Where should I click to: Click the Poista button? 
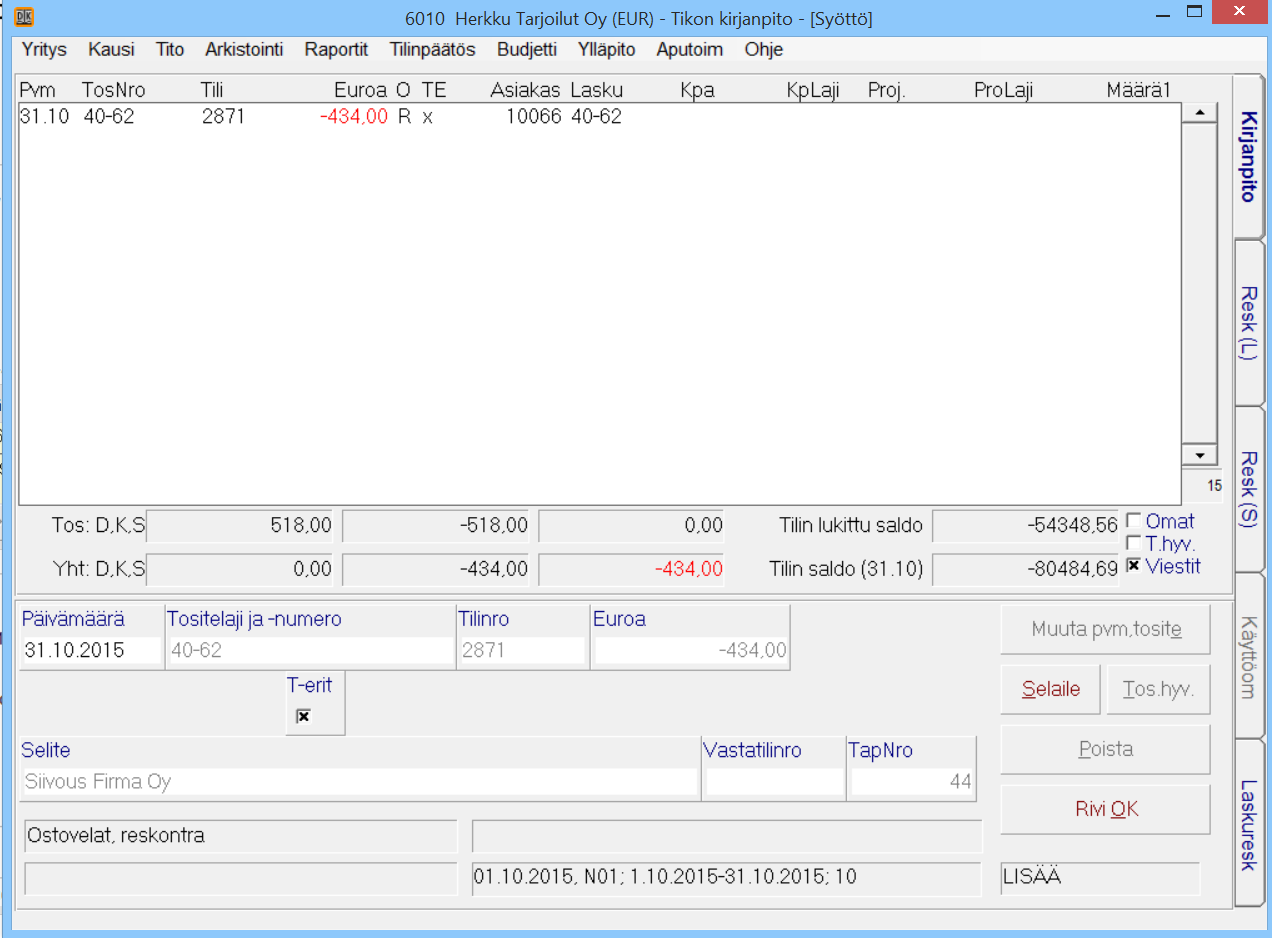point(1106,749)
